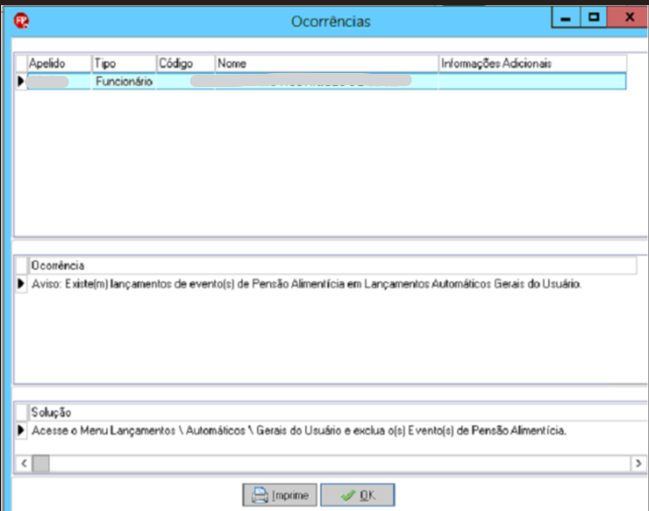
Task: Click the blurred Apelido cell in first row
Action: pos(59,81)
